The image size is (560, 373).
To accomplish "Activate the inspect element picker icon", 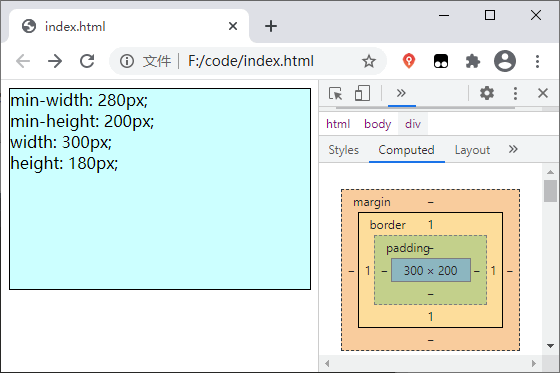I will [335, 94].
